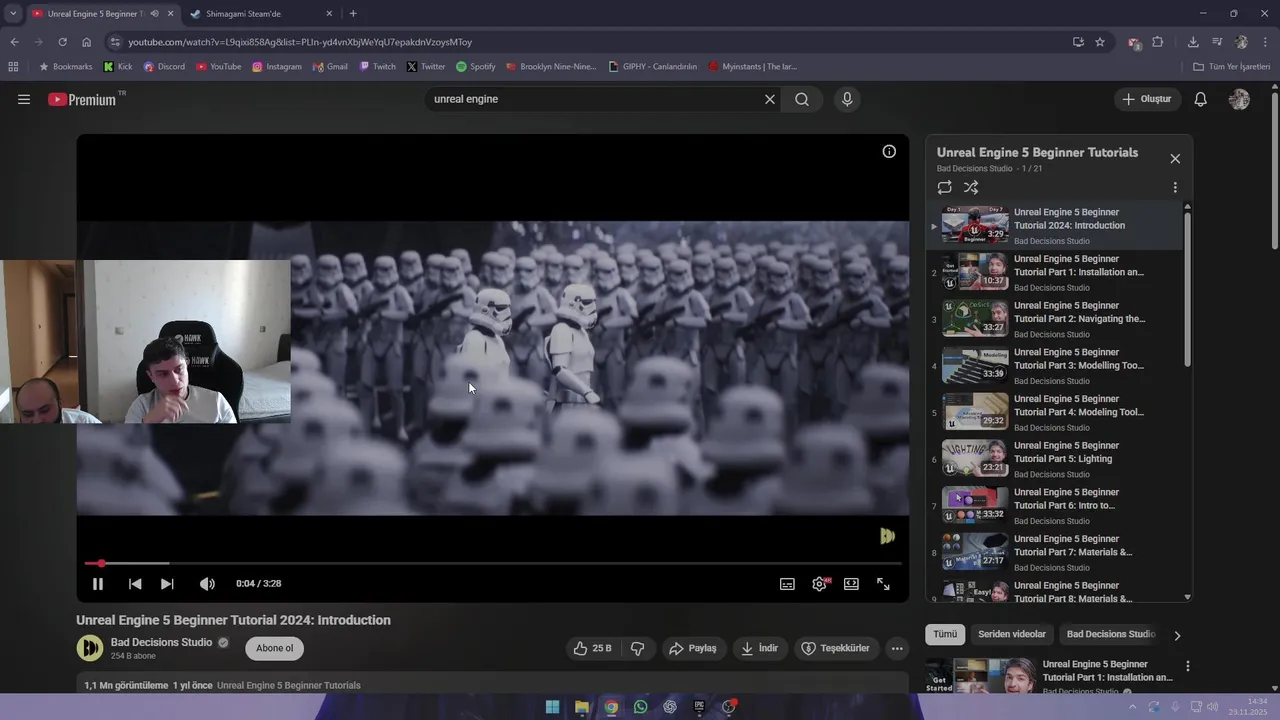Toggle subtitles on the player
1280x720 pixels.
pyautogui.click(x=787, y=584)
